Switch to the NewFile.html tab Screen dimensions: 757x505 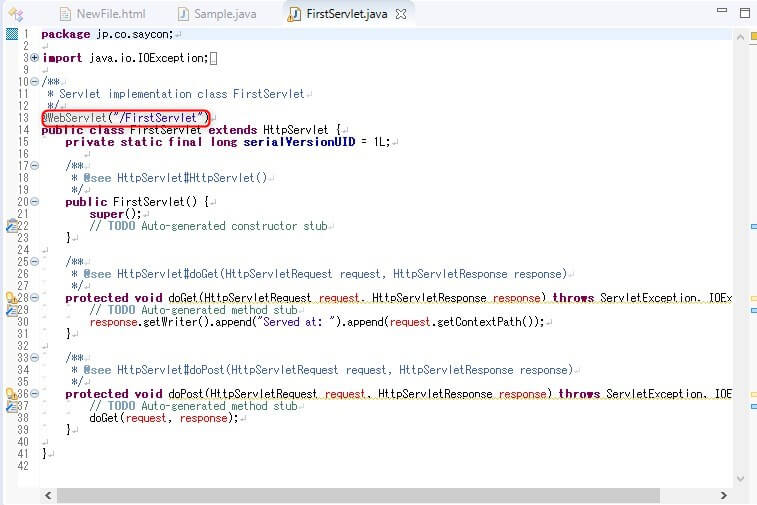tap(103, 14)
